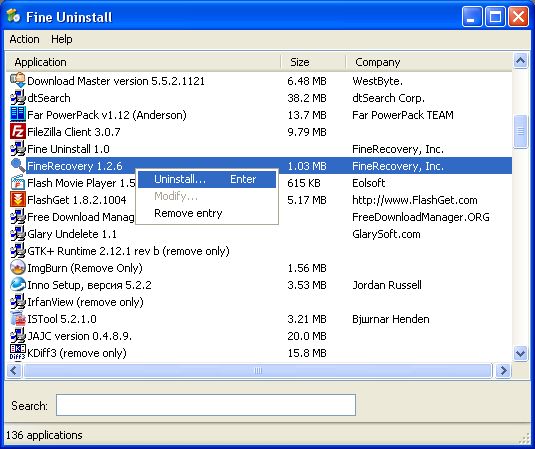535x449 pixels.
Task: Select the Inno Setup 5.2.2 entry
Action: (x=89, y=285)
